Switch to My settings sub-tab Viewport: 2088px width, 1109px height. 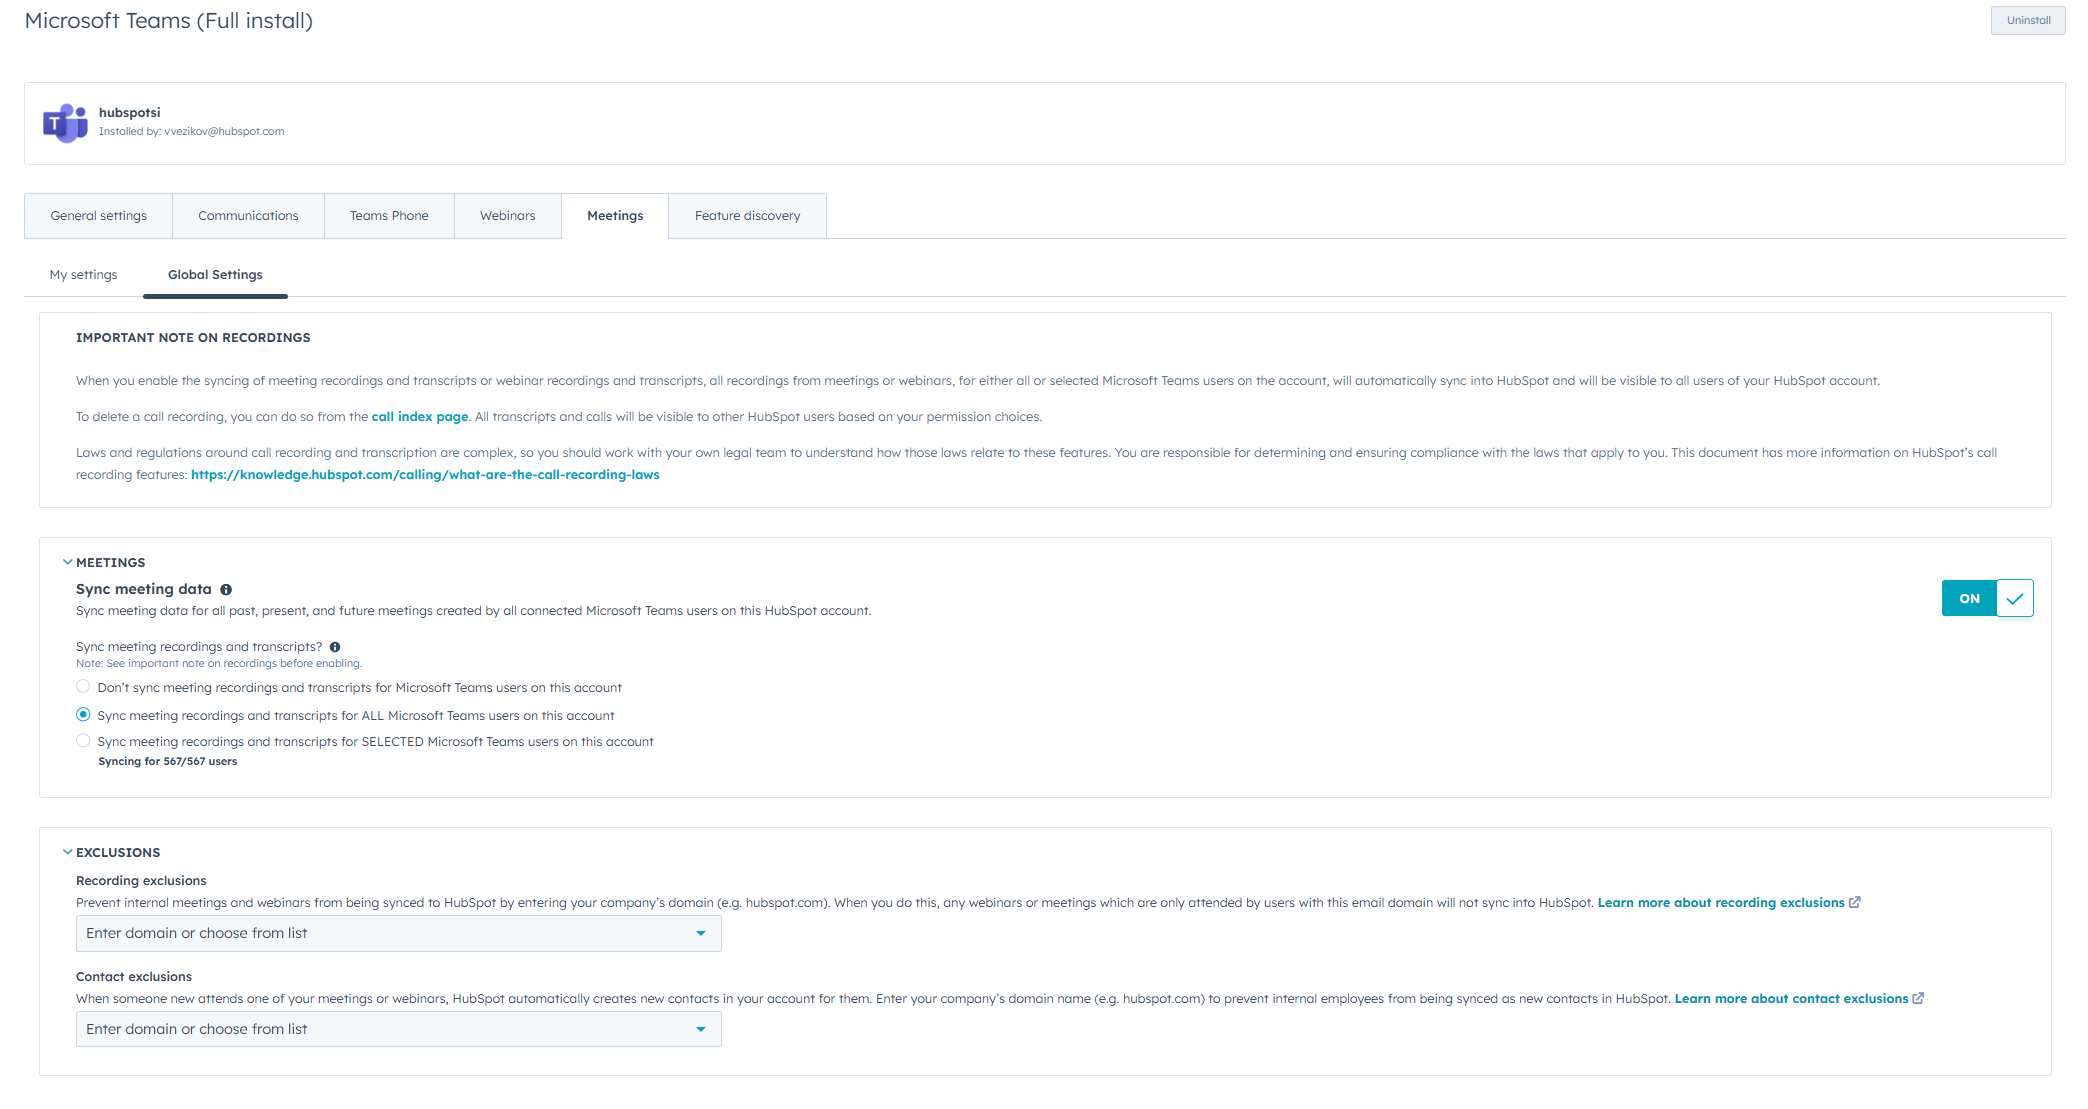[84, 275]
